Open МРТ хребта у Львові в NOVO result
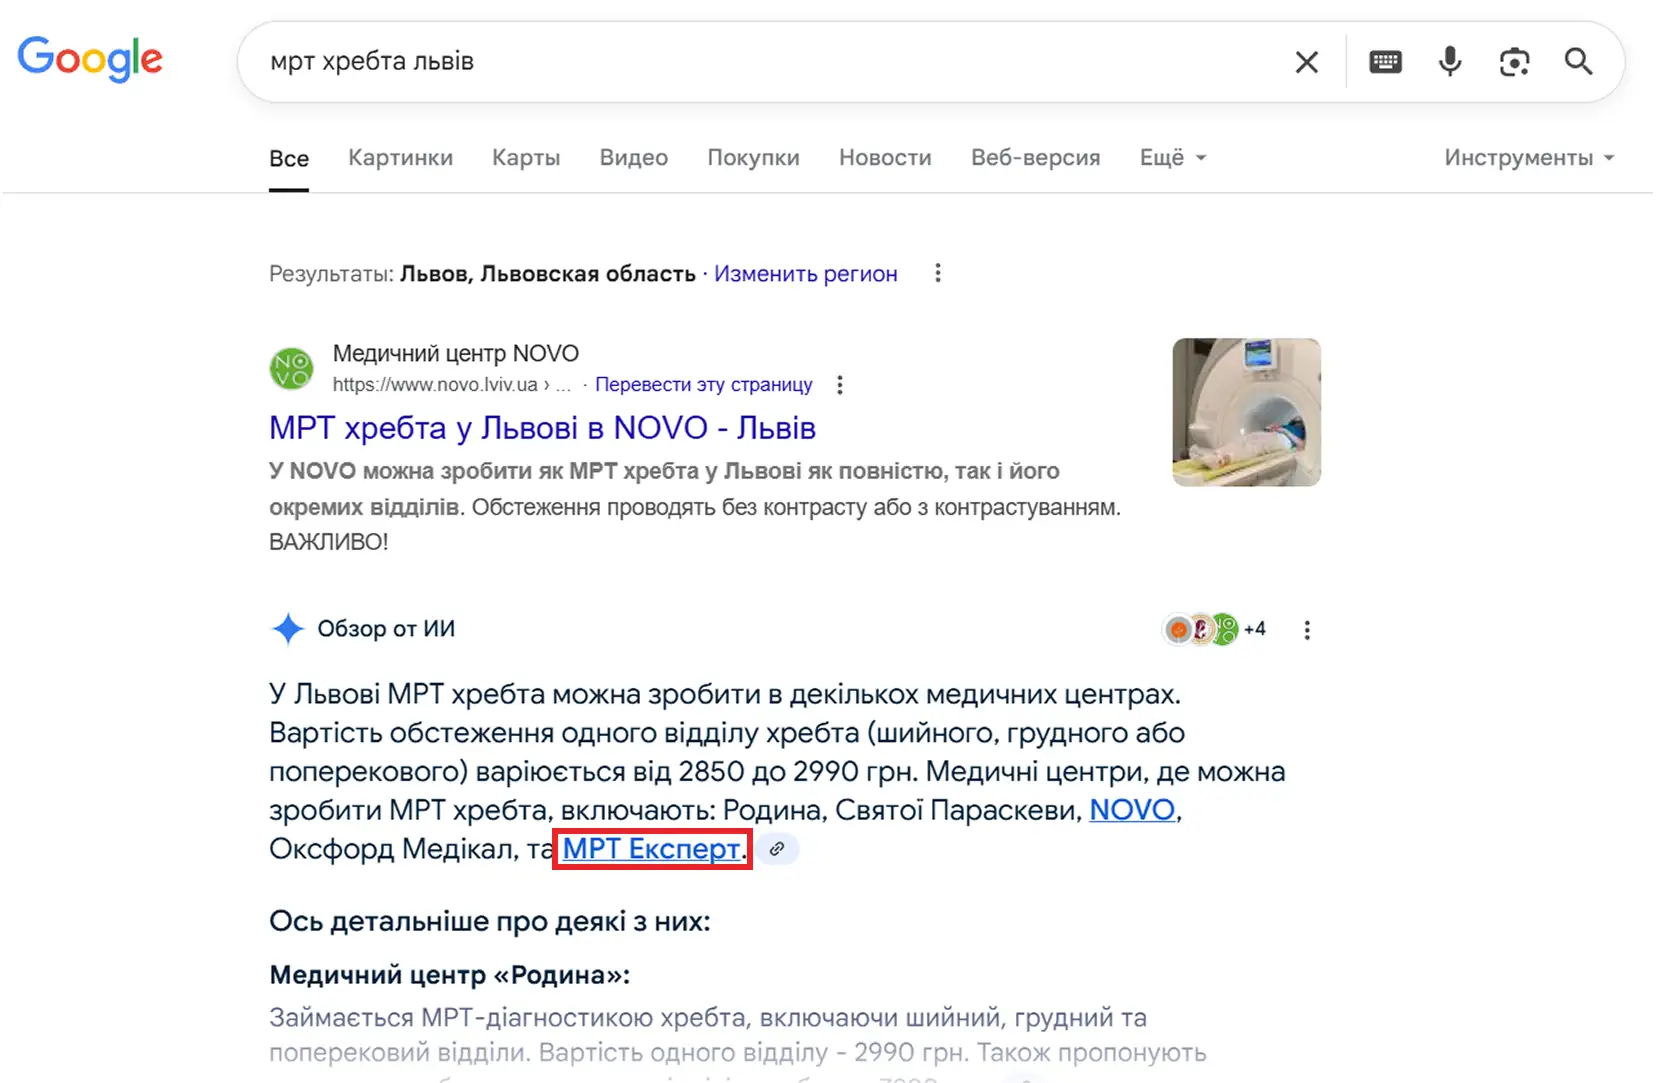The height and width of the screenshot is (1083, 1659). [542, 428]
